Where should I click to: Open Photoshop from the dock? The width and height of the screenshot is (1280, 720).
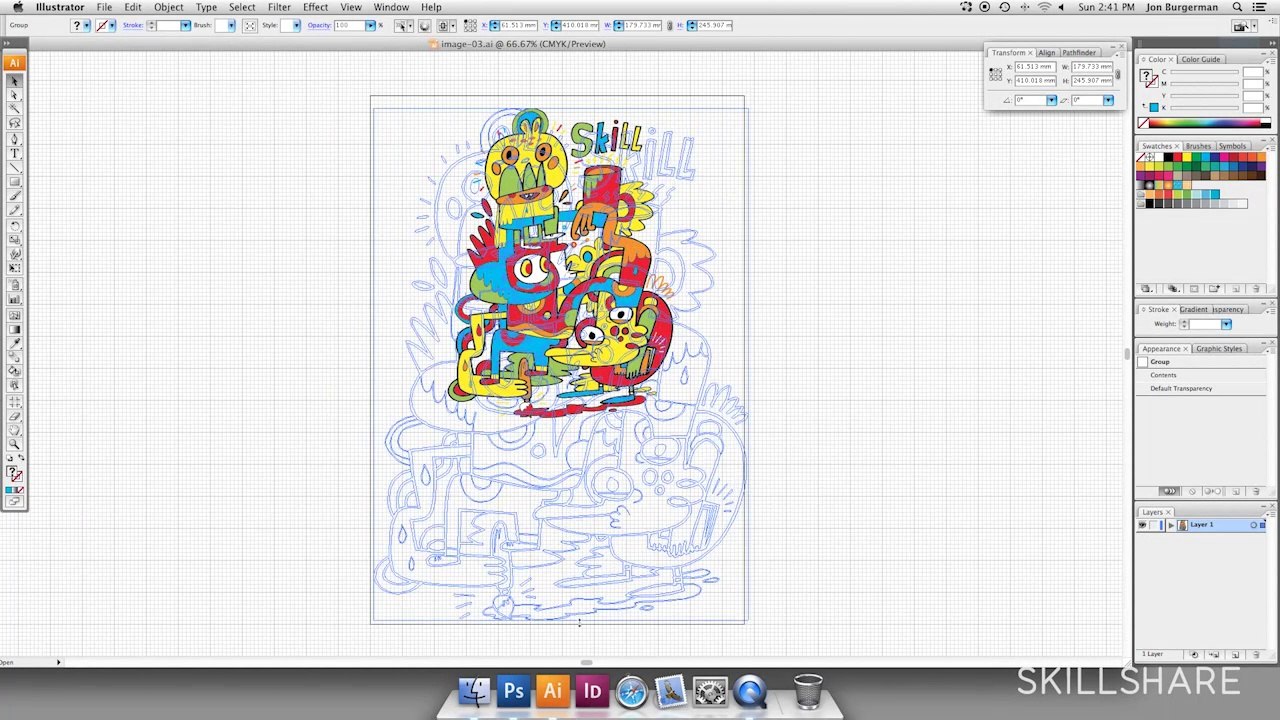click(514, 691)
